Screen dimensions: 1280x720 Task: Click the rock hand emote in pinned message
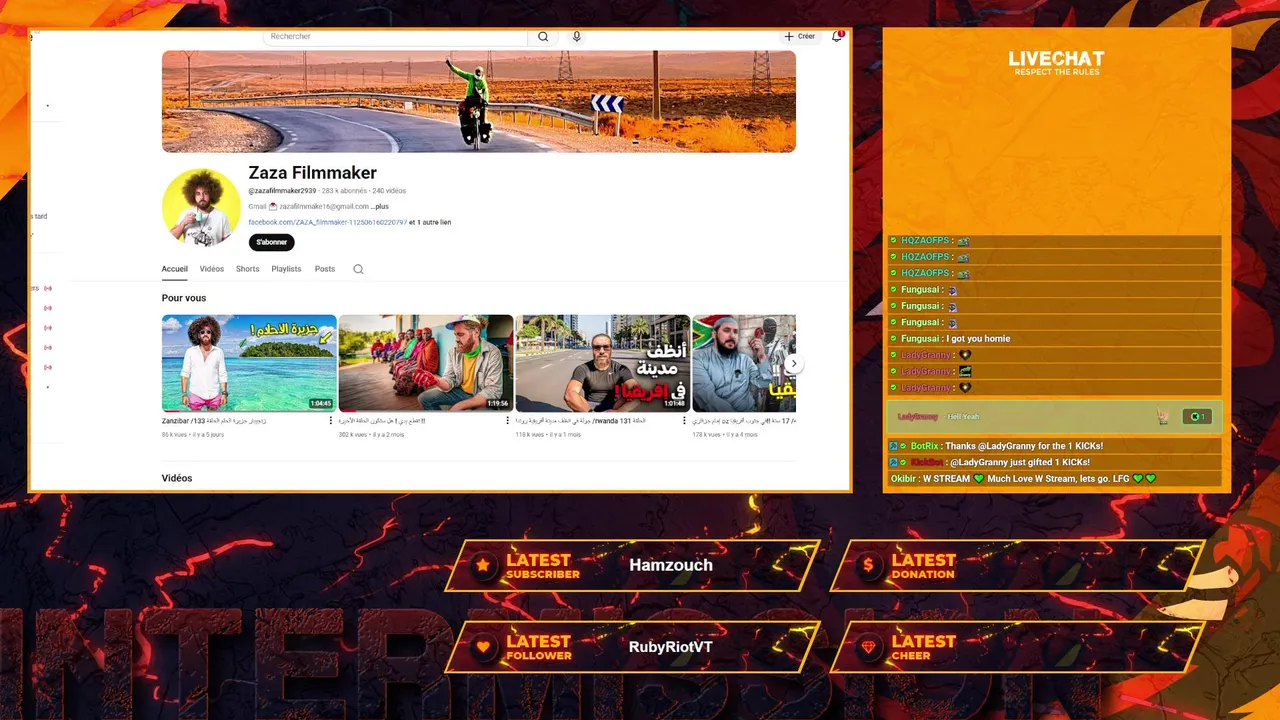[1162, 417]
